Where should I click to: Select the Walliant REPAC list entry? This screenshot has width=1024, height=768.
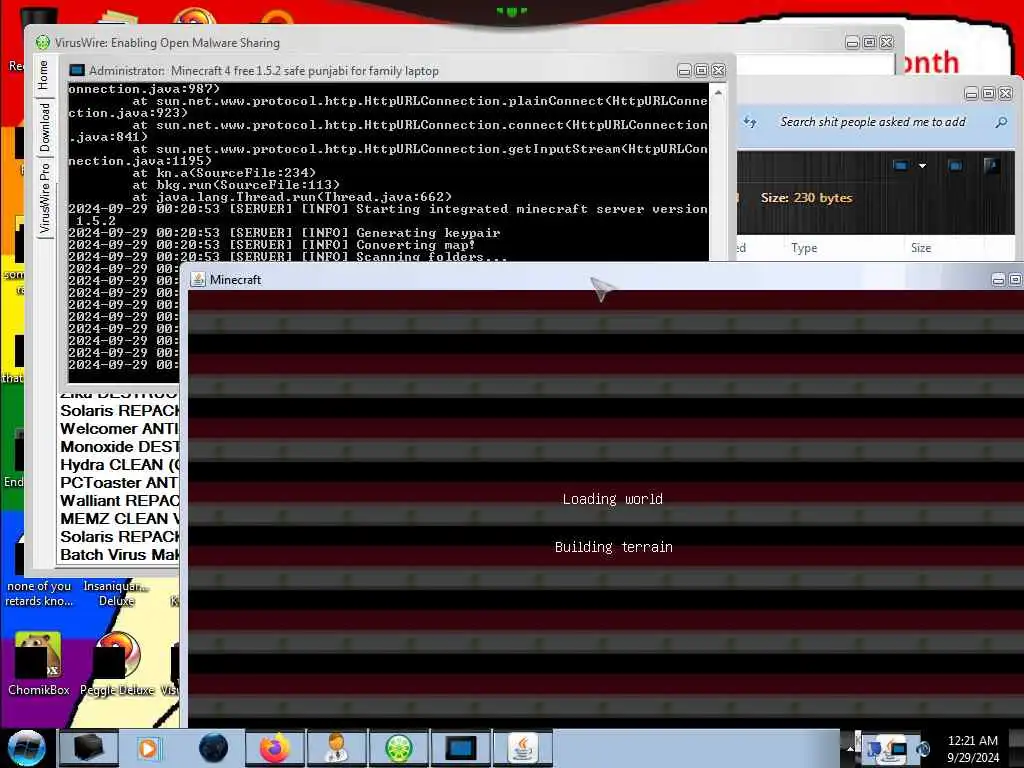[x=120, y=501]
